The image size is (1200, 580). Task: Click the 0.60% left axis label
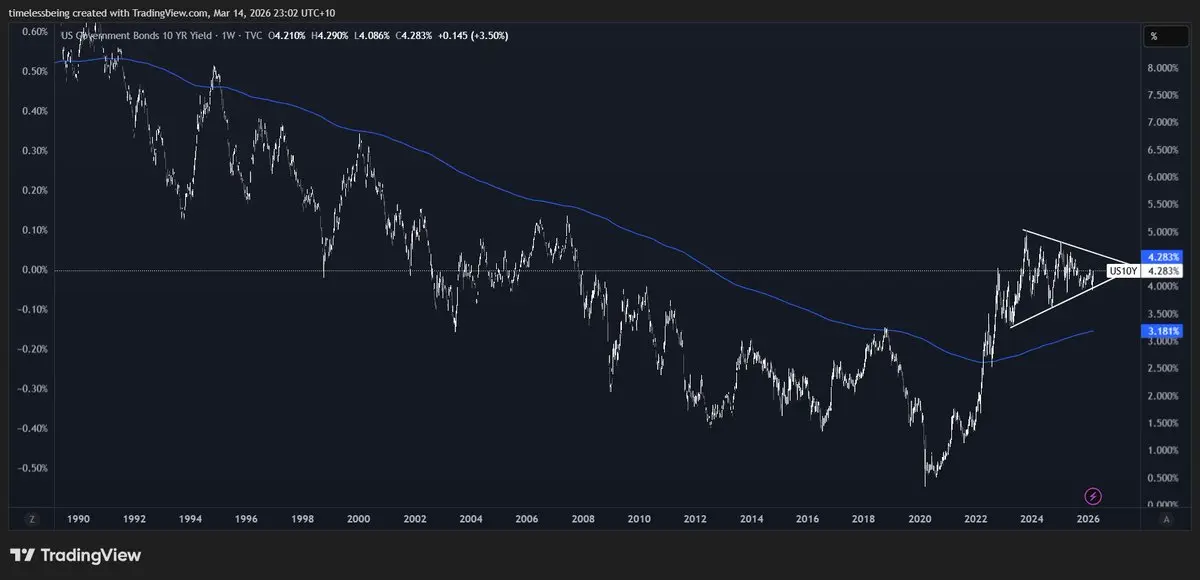pos(34,32)
